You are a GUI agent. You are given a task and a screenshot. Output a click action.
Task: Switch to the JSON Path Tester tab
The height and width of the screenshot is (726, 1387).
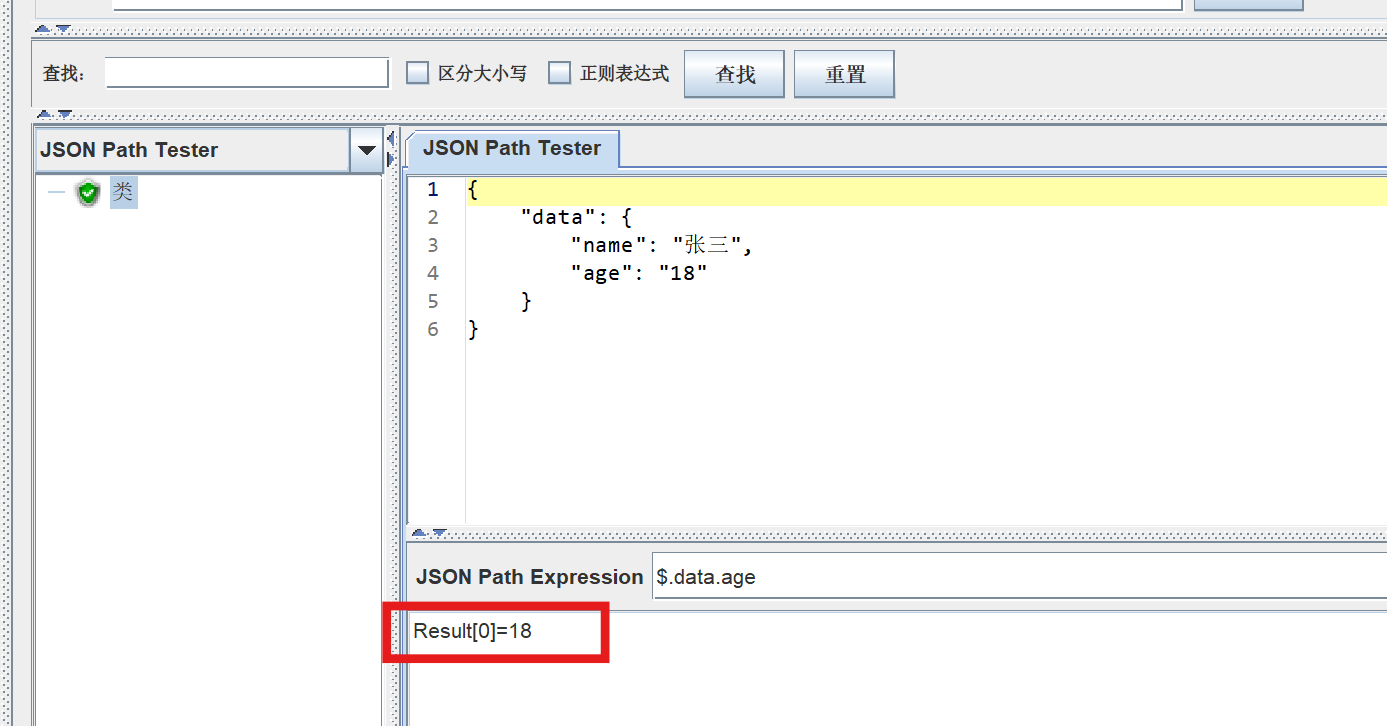pyautogui.click(x=513, y=148)
